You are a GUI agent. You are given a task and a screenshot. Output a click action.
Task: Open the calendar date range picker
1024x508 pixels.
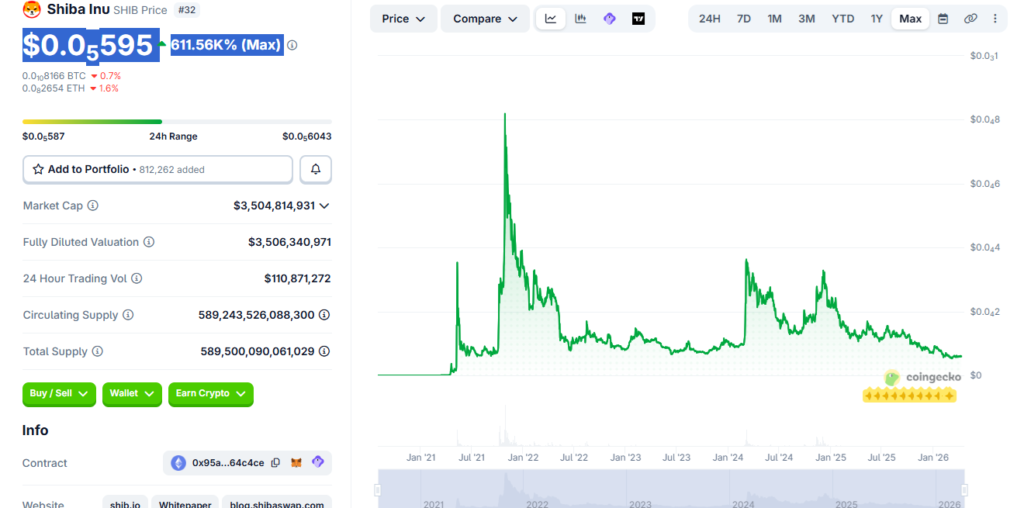[x=943, y=19]
